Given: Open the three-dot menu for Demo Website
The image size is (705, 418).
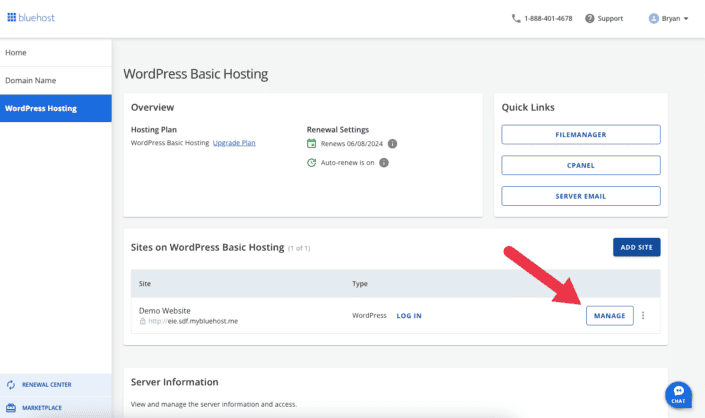Looking at the screenshot, I should click(x=643, y=316).
